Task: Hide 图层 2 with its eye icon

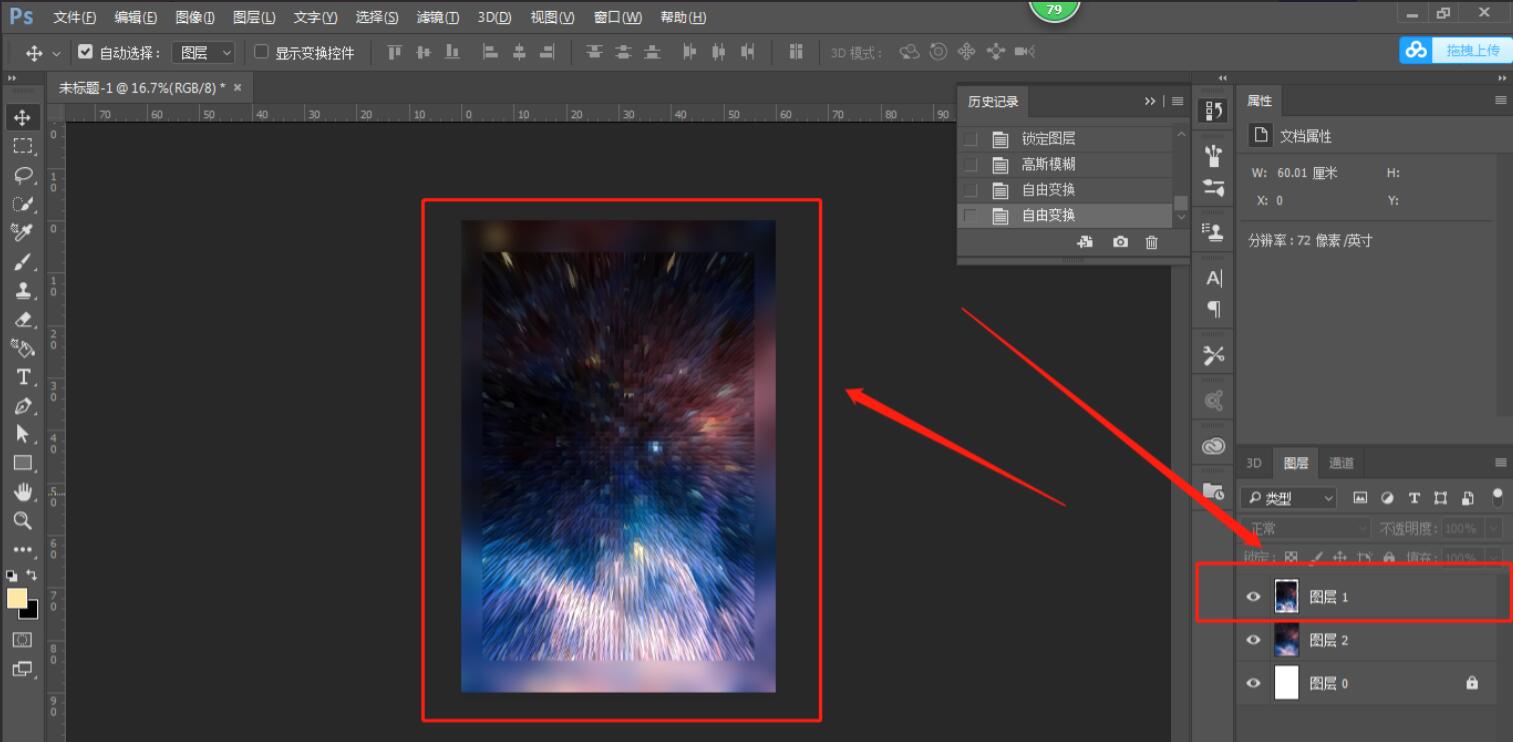Action: pyautogui.click(x=1253, y=640)
